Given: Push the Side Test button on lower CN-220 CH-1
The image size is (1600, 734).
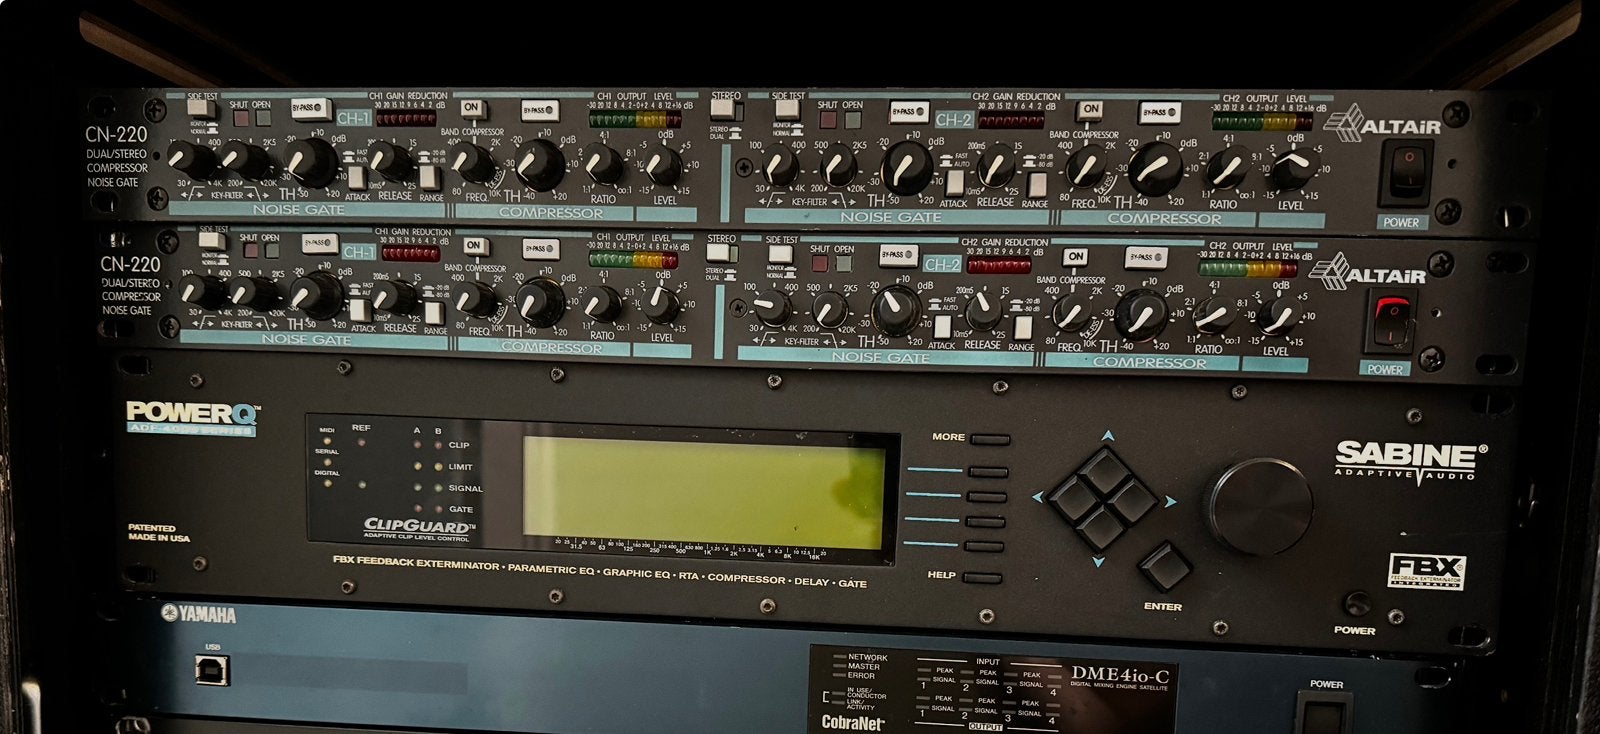Looking at the screenshot, I should [213, 240].
